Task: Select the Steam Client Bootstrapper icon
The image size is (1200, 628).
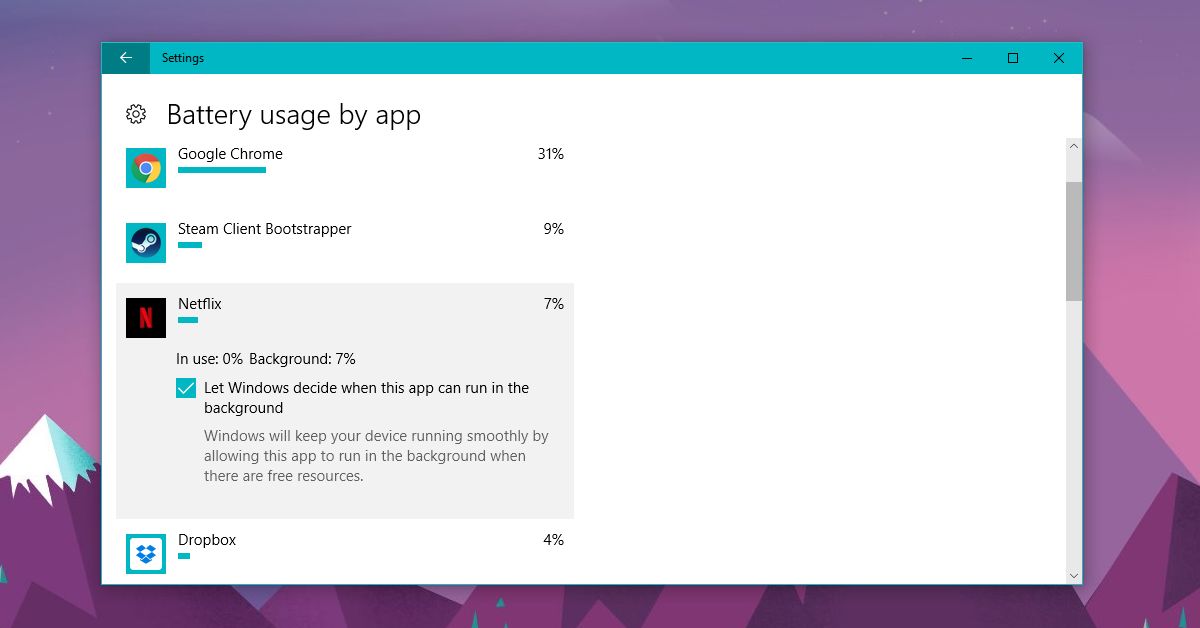Action: click(146, 243)
